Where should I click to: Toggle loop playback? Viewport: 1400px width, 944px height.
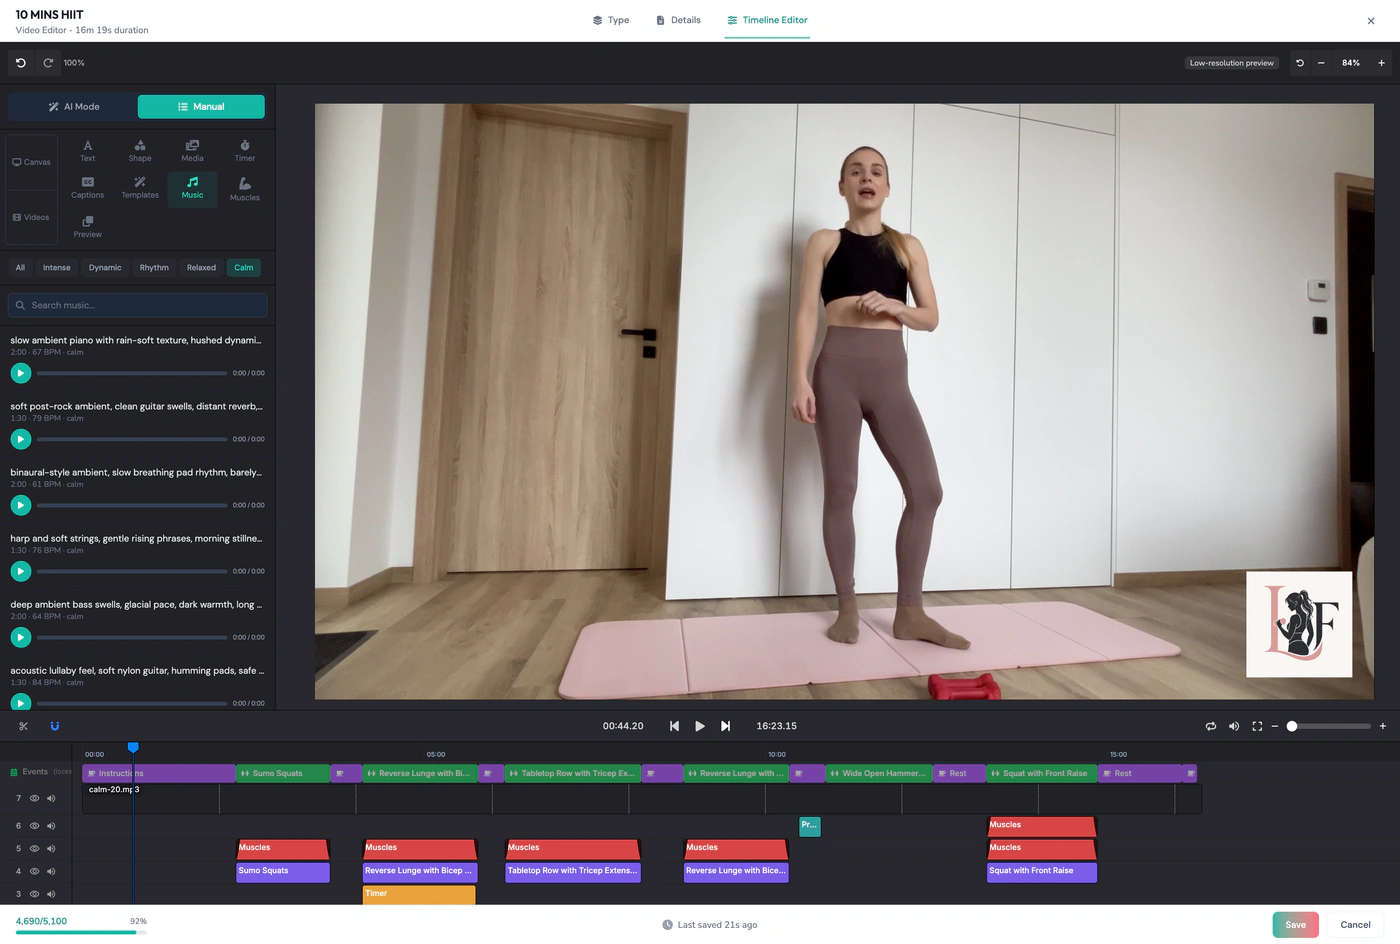tap(1211, 726)
